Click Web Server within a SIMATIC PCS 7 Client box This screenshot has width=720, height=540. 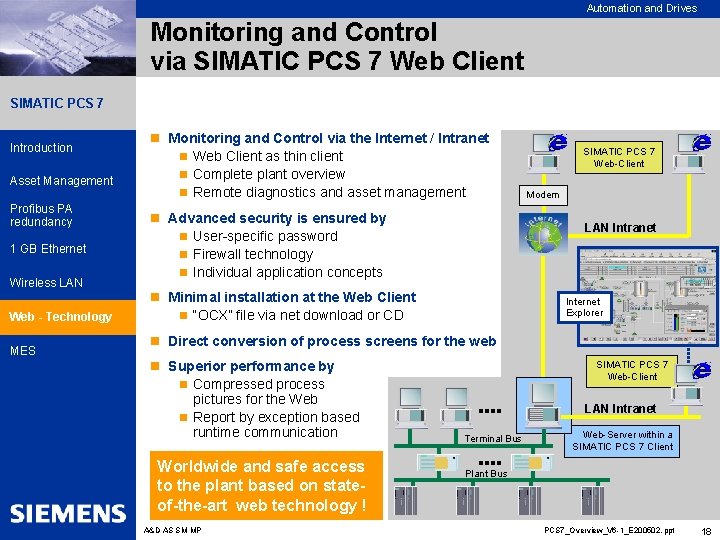pos(622,440)
